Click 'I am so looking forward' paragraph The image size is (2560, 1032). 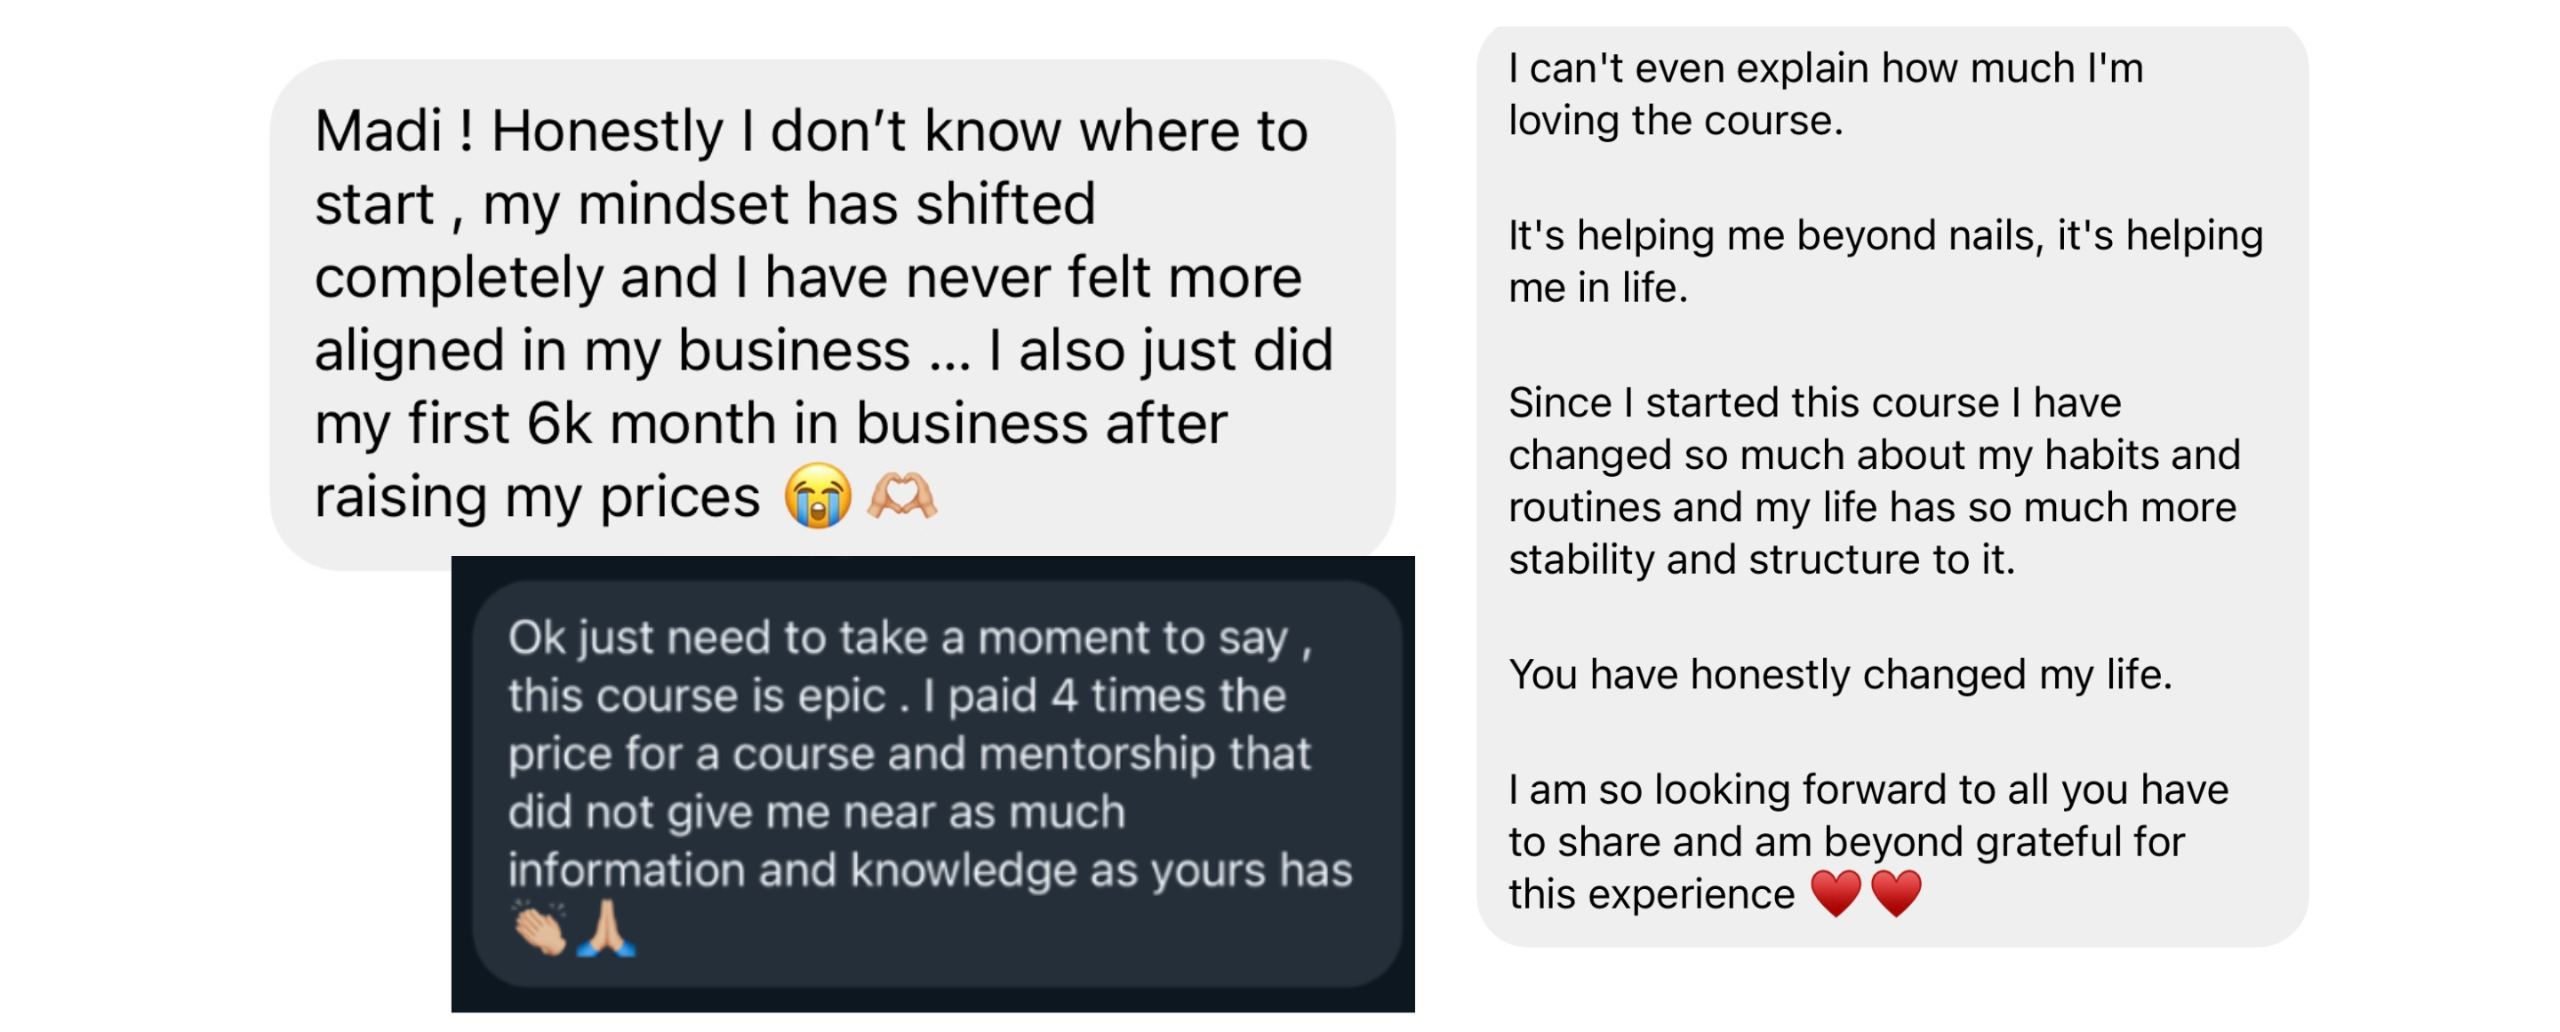(x=1868, y=841)
